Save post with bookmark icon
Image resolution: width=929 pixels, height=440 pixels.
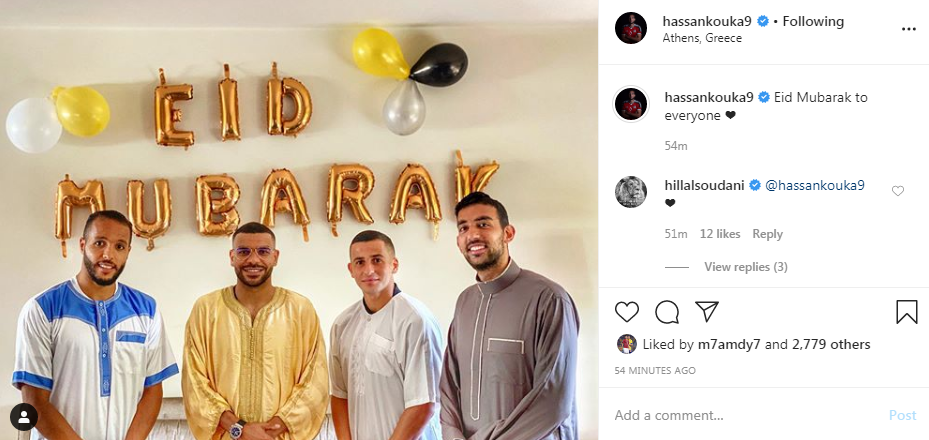906,311
